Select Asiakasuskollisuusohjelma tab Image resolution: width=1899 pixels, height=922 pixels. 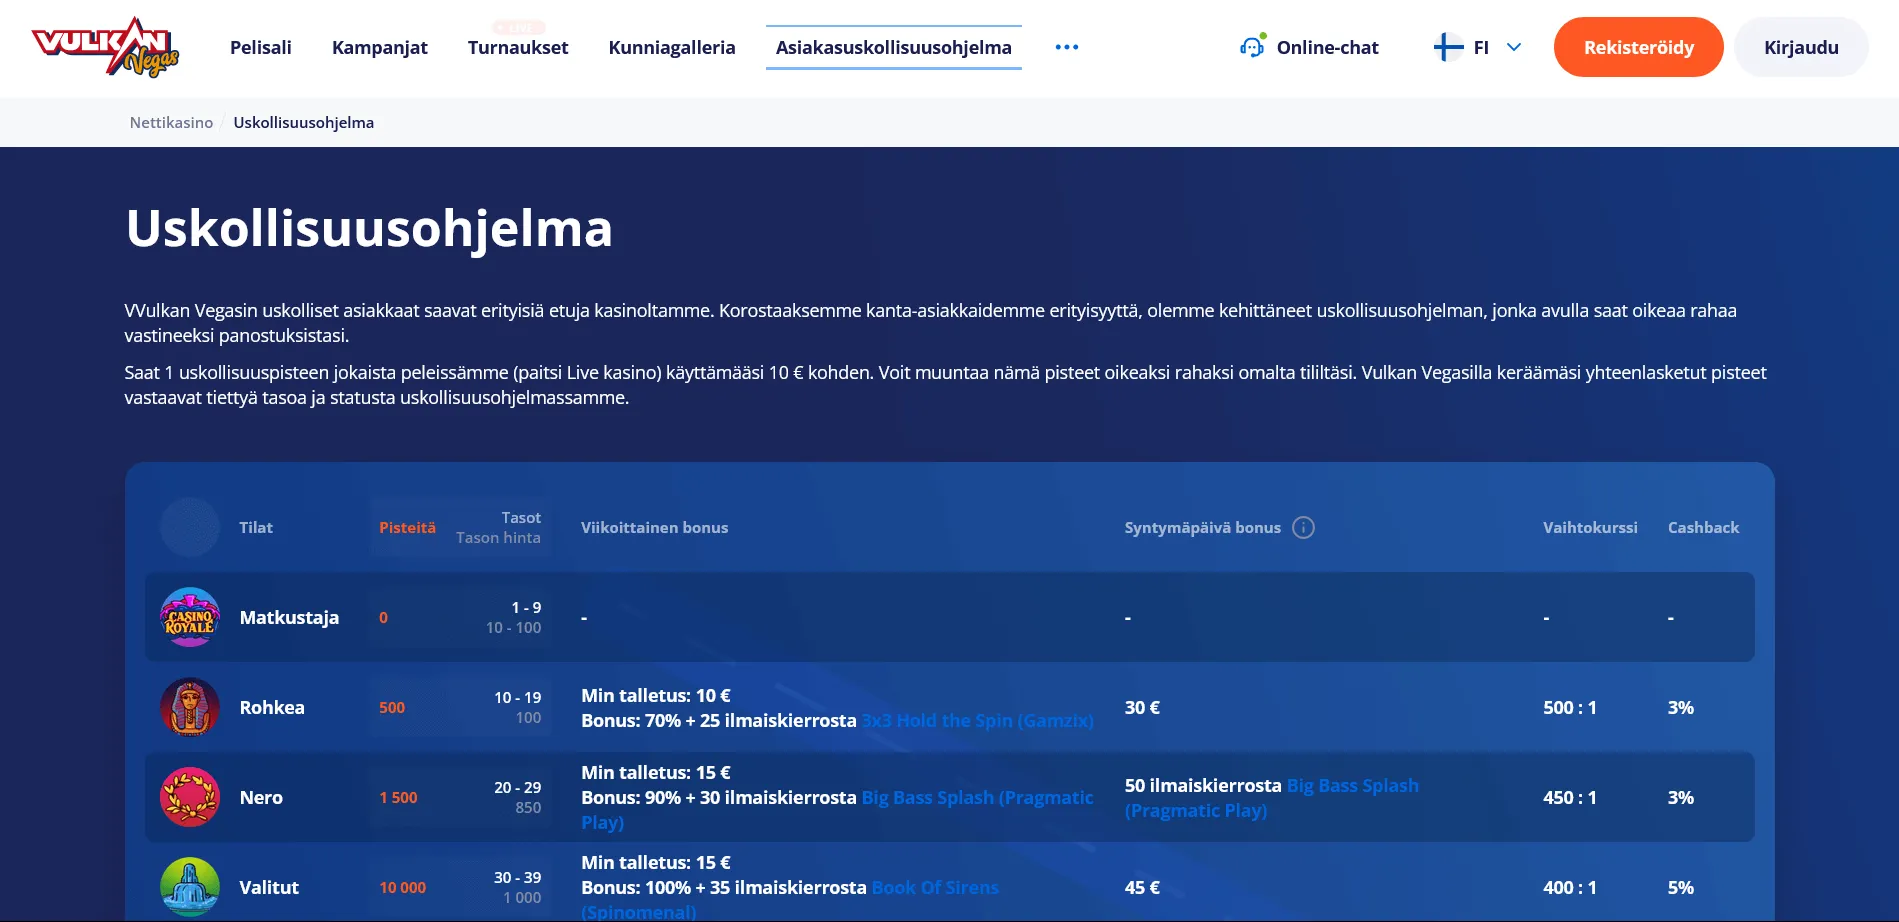coord(894,47)
